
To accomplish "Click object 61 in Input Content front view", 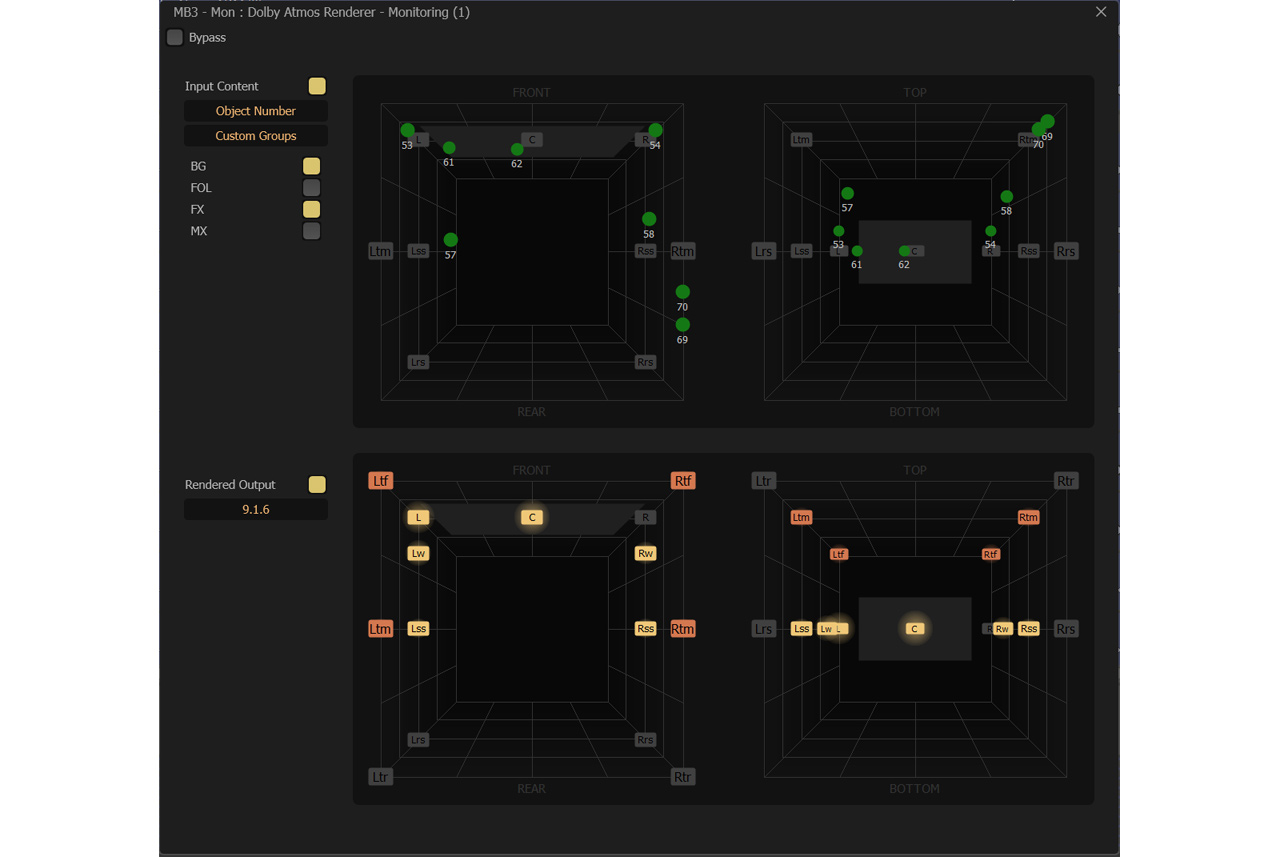I will [x=449, y=148].
